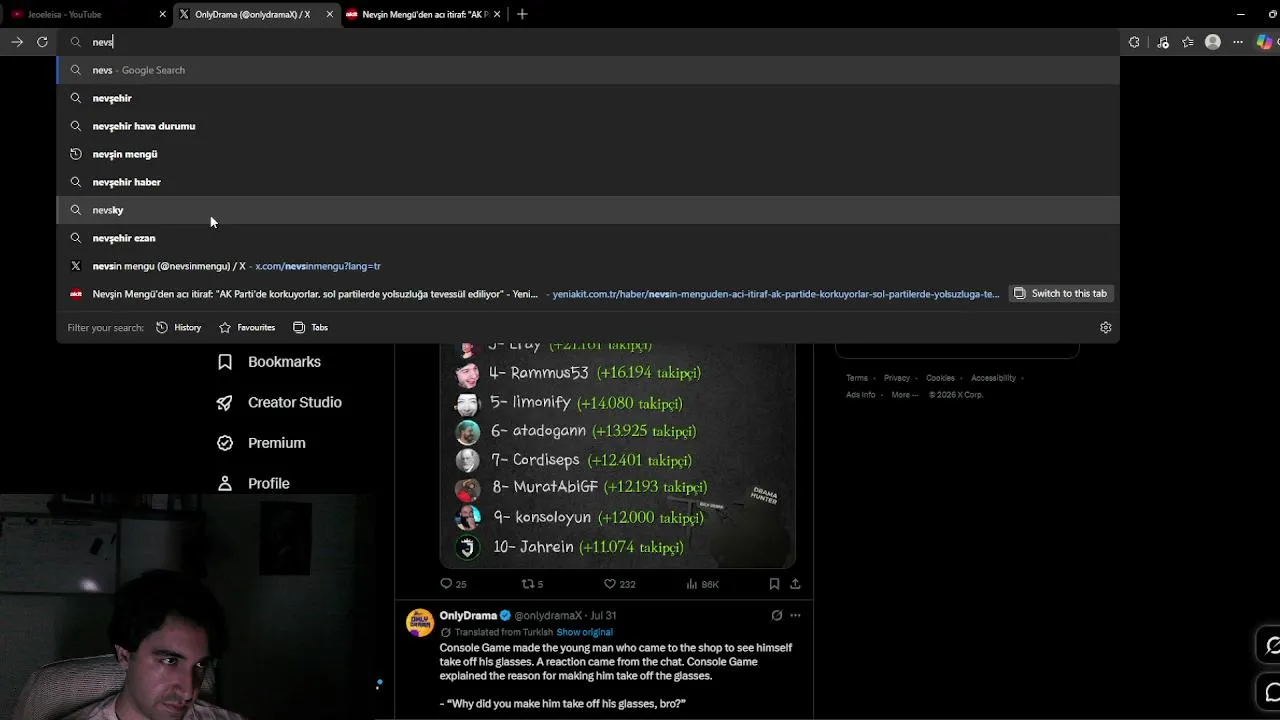
Task: Filter suggestions by Tabs
Action: click(311, 327)
